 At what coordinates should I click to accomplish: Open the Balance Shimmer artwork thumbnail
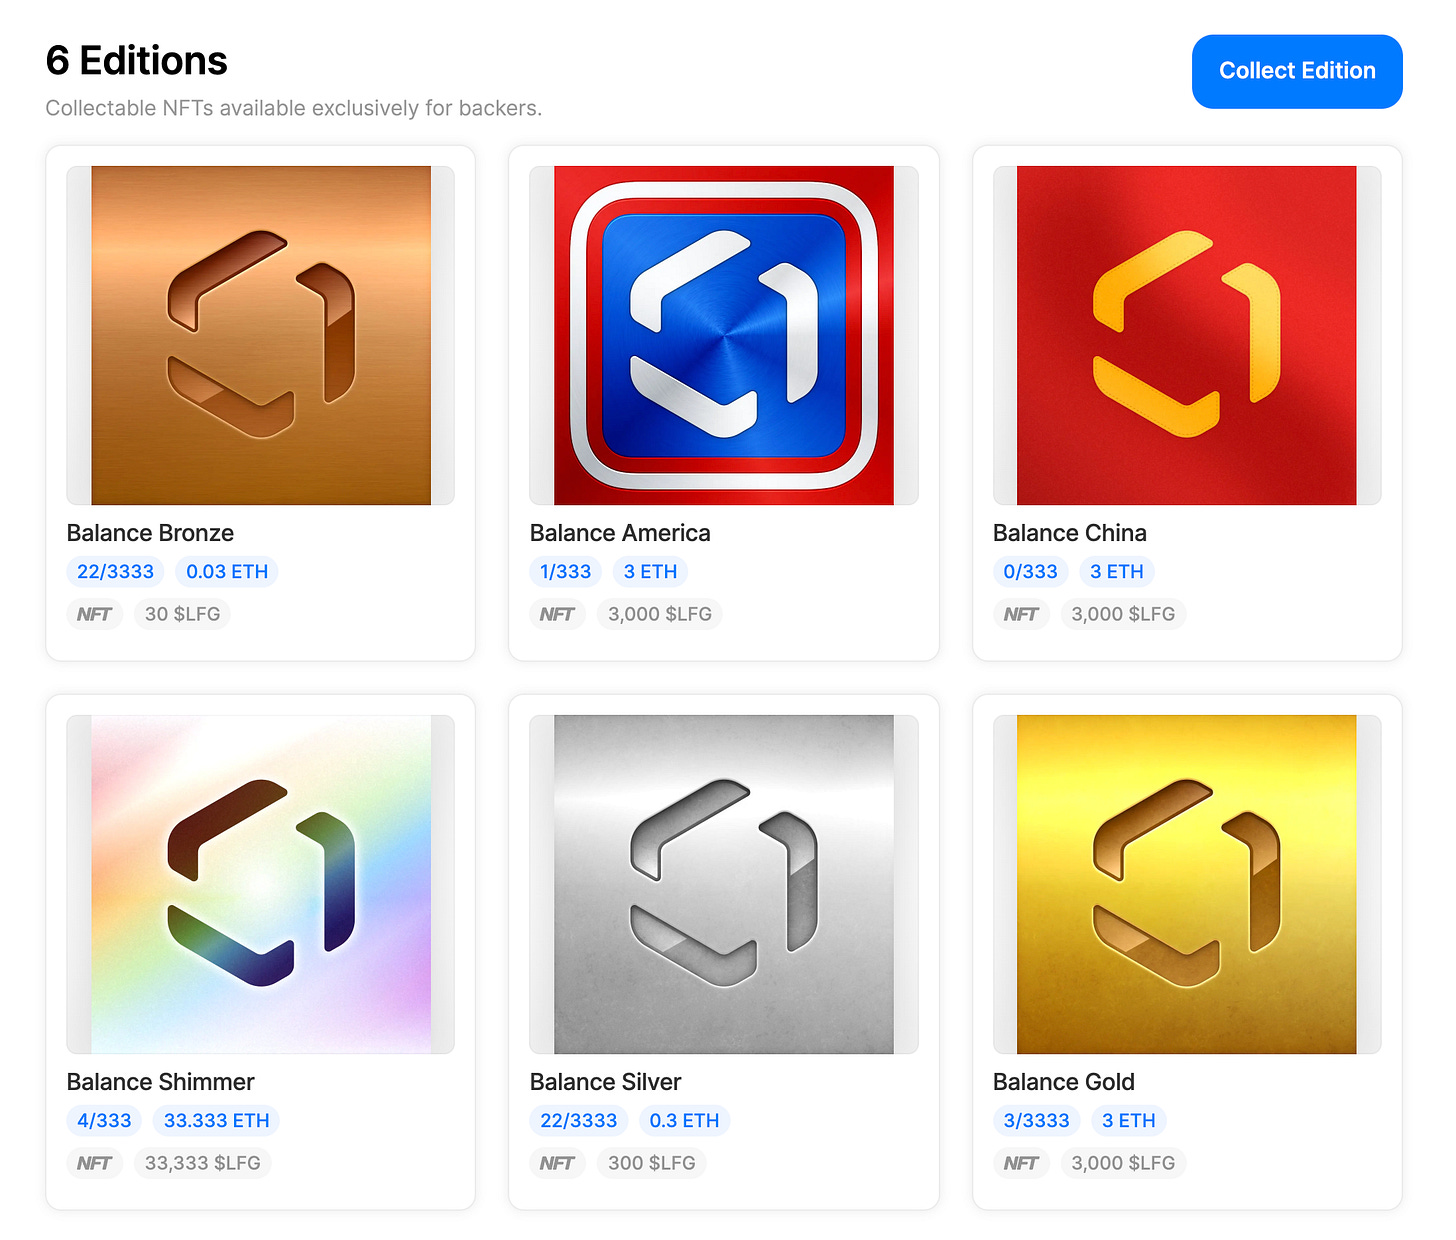click(261, 884)
